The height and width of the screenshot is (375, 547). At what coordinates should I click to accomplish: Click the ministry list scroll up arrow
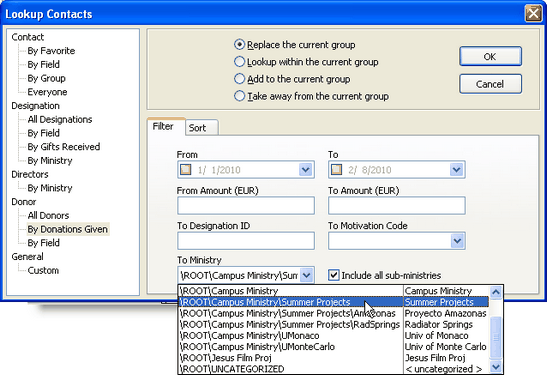[496, 292]
